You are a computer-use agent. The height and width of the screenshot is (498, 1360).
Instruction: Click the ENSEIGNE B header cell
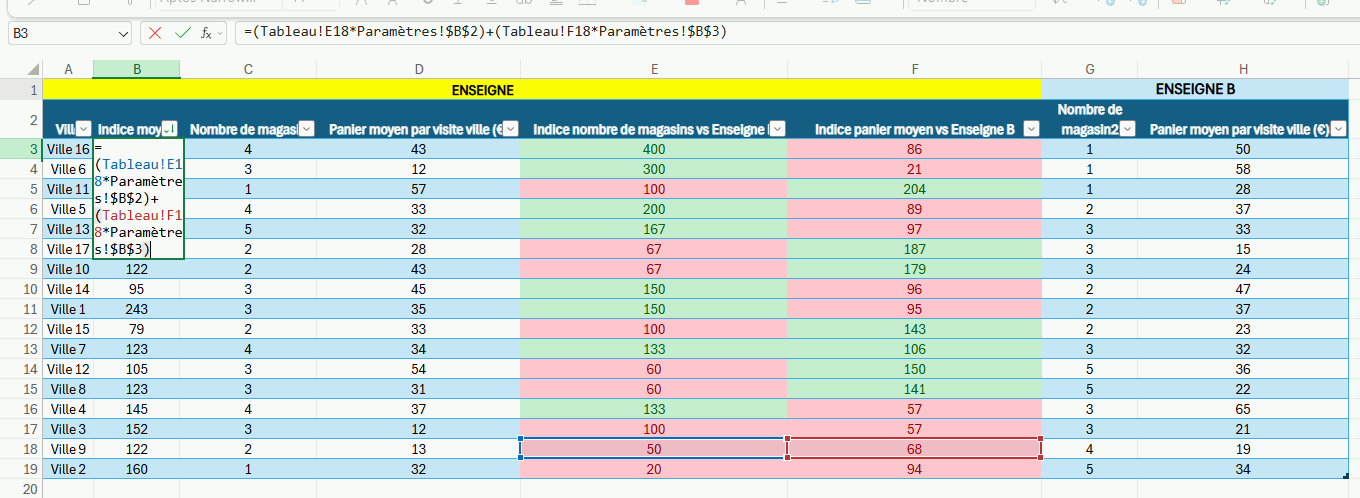[x=1195, y=90]
